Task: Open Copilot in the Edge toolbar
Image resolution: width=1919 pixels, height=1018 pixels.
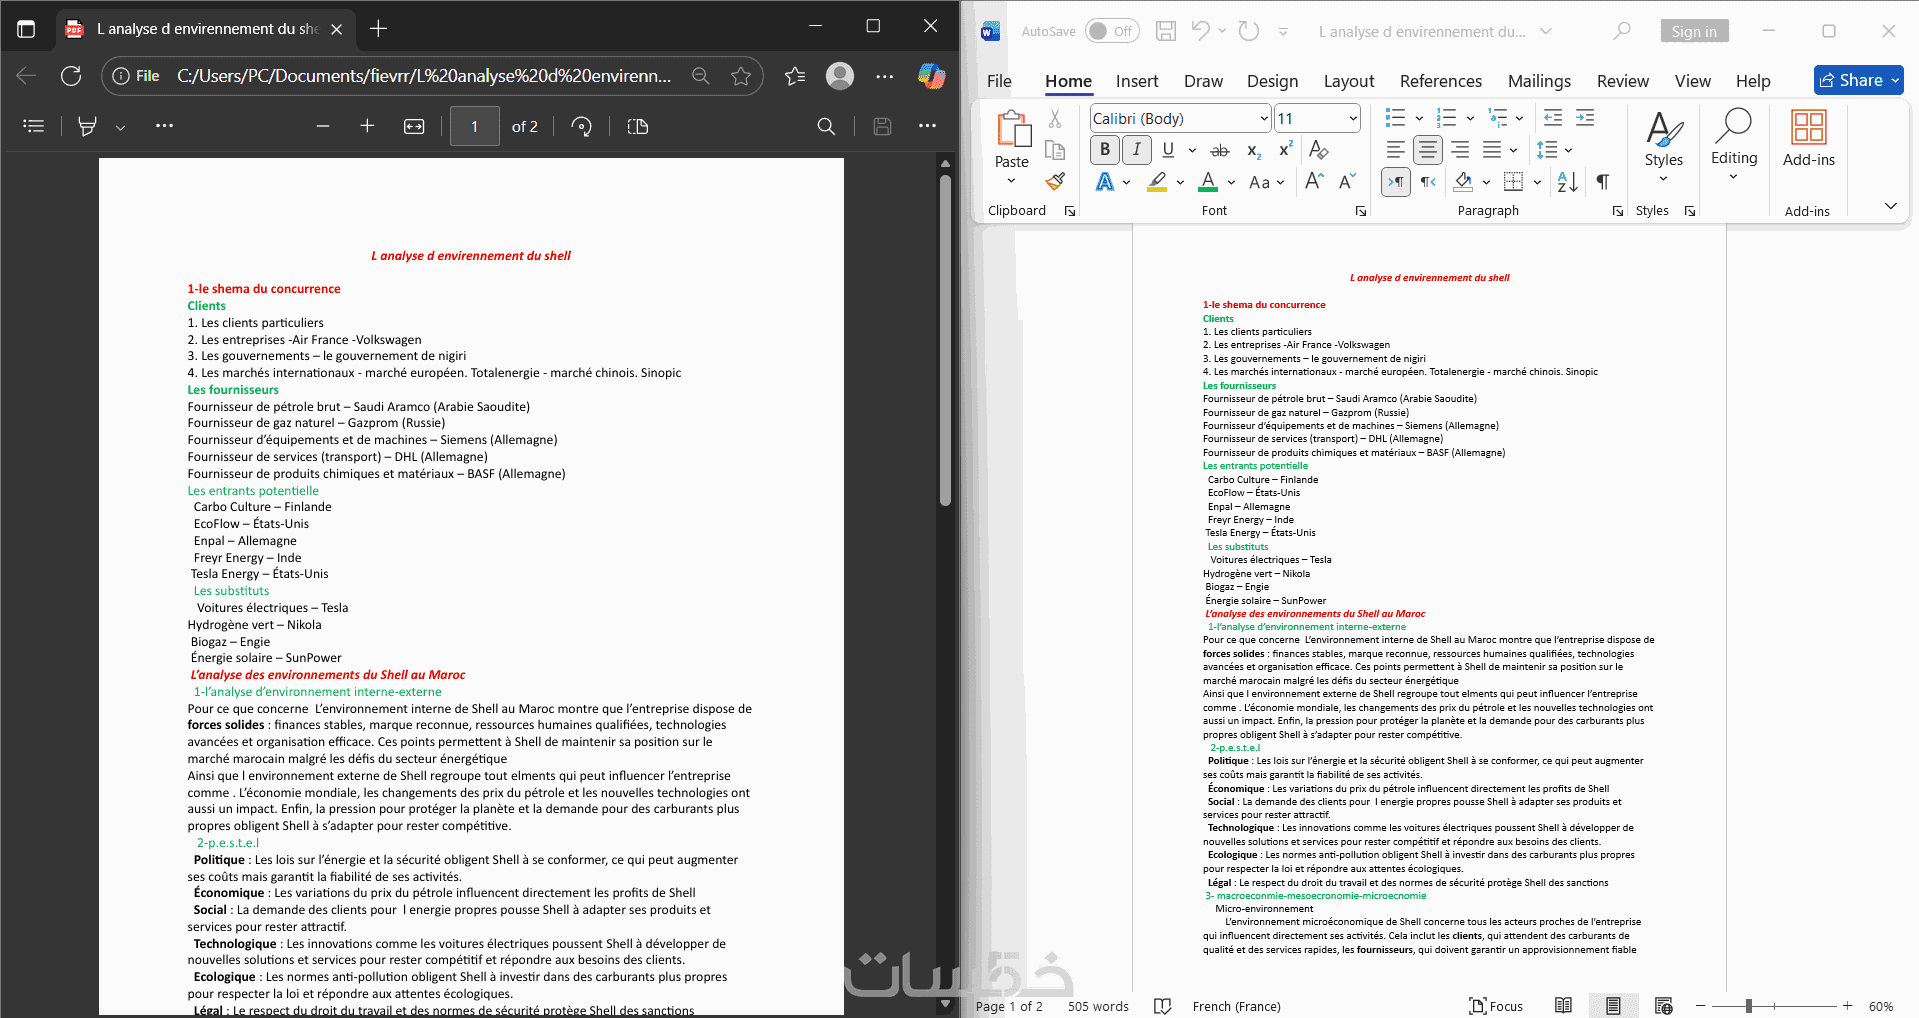Action: click(931, 76)
